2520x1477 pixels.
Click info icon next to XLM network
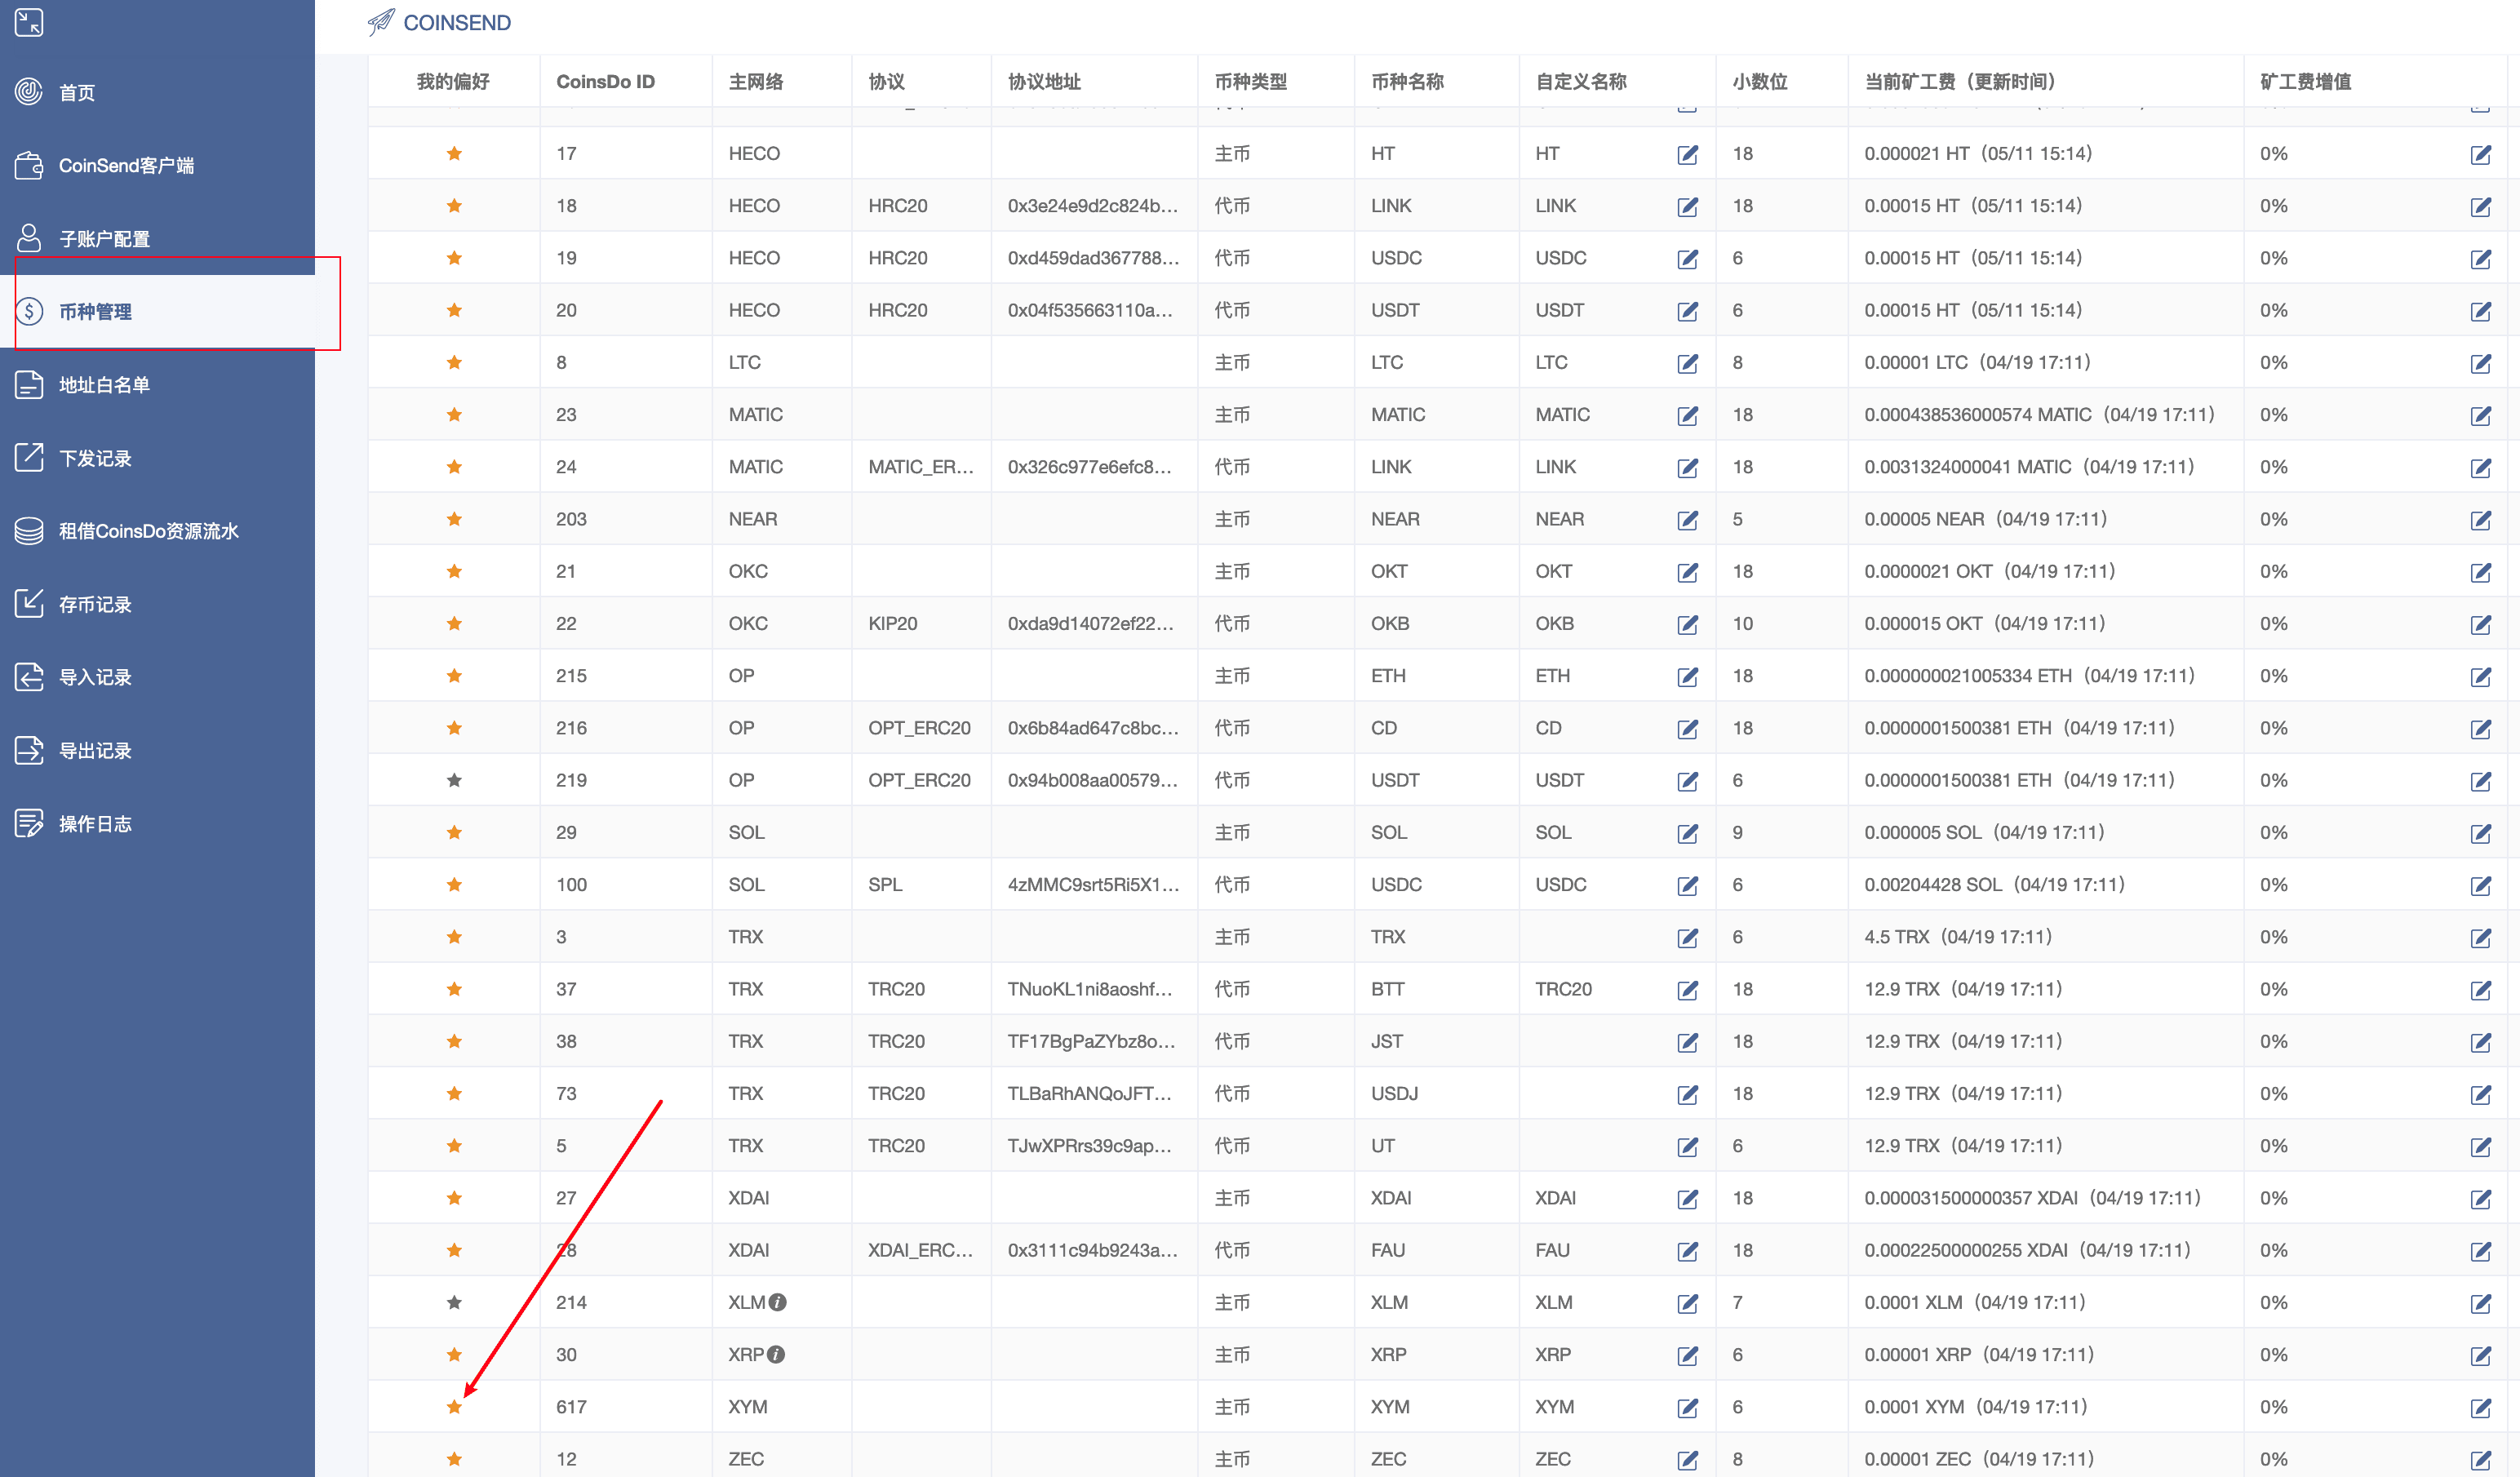[x=778, y=1302]
